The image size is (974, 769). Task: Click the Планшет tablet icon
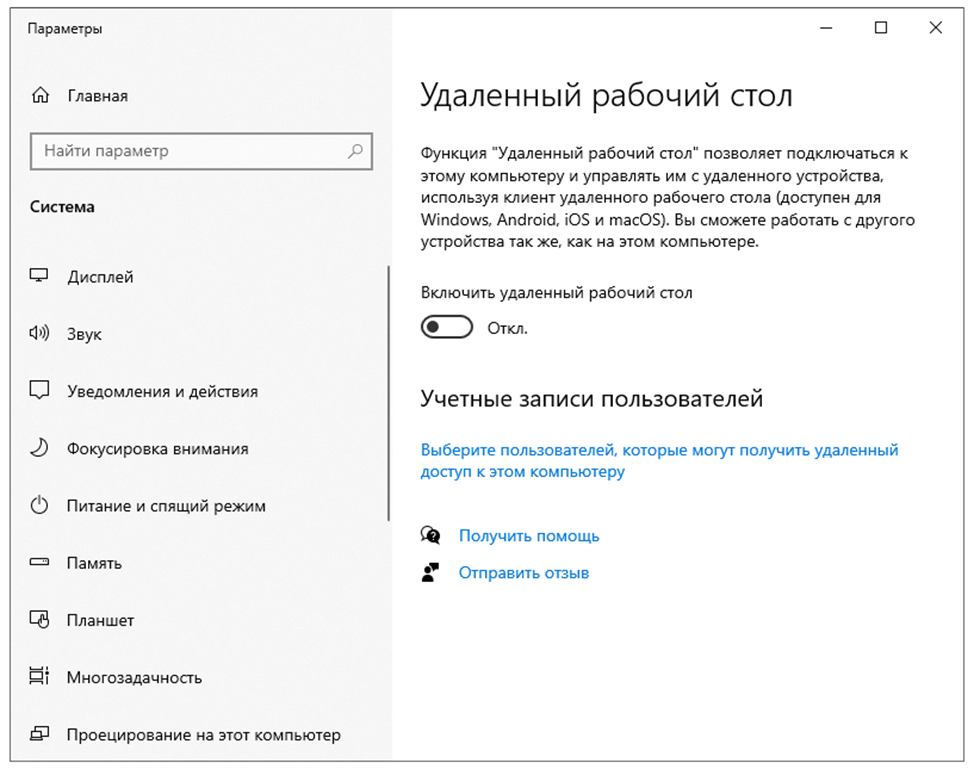(40, 620)
